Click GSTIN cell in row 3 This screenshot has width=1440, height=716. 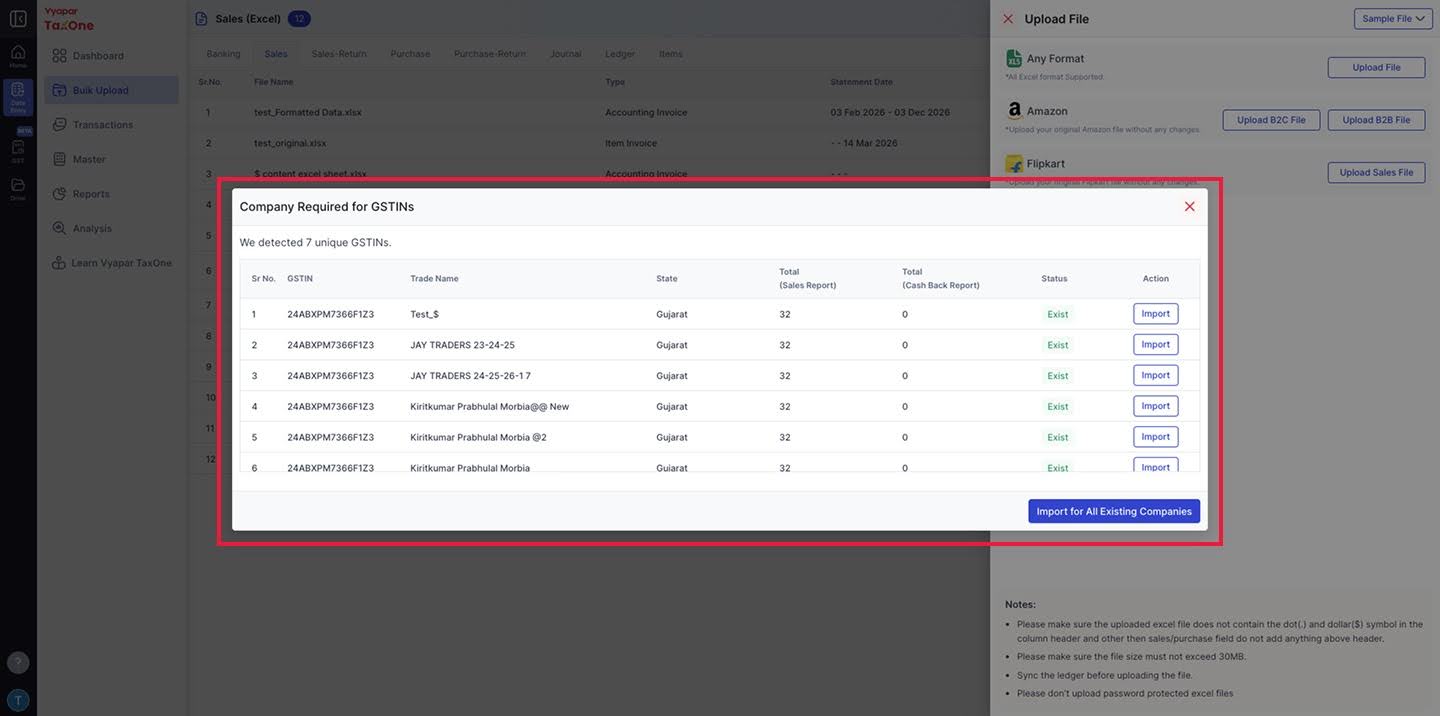pos(330,376)
